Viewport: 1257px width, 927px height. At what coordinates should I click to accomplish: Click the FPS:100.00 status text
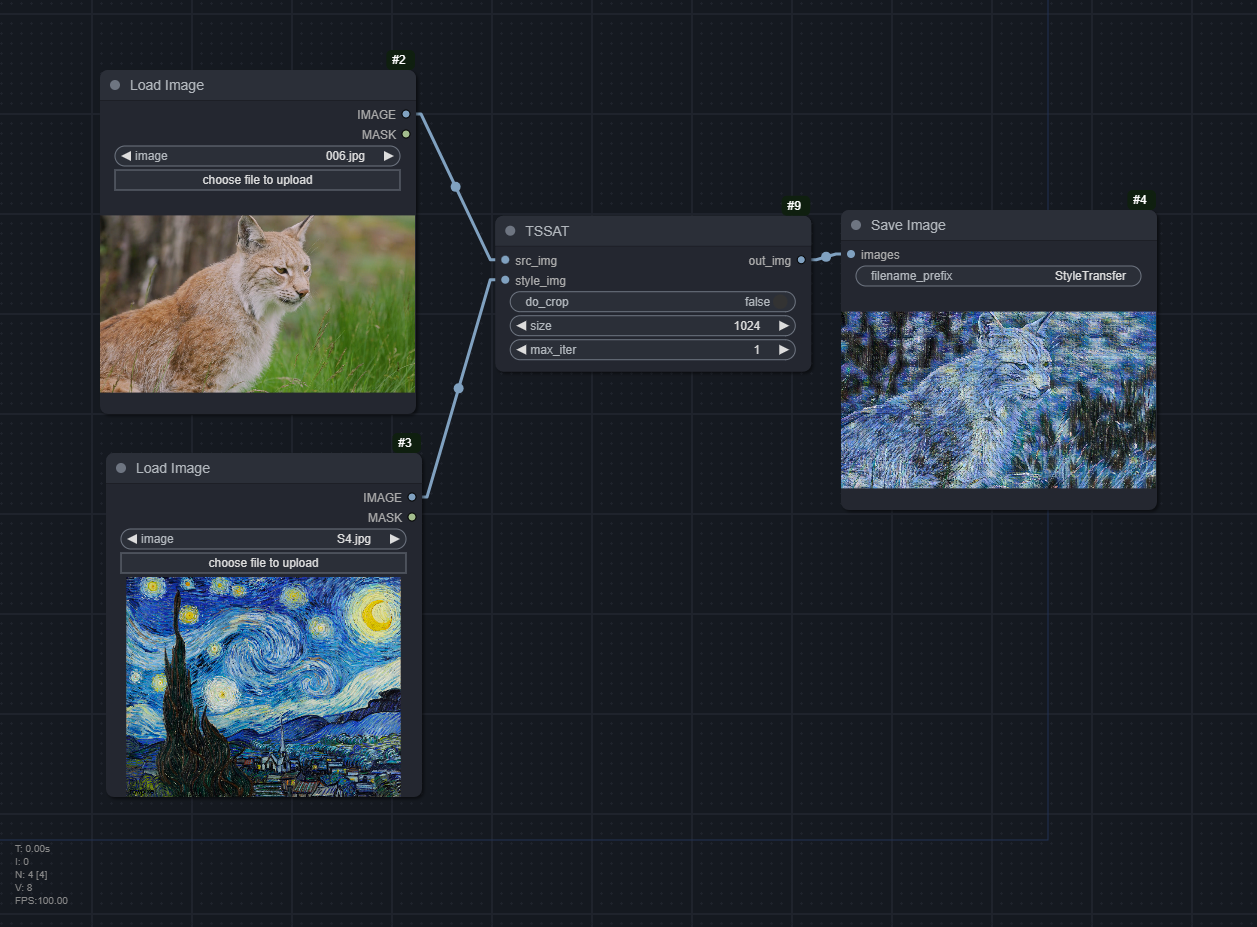click(x=41, y=901)
